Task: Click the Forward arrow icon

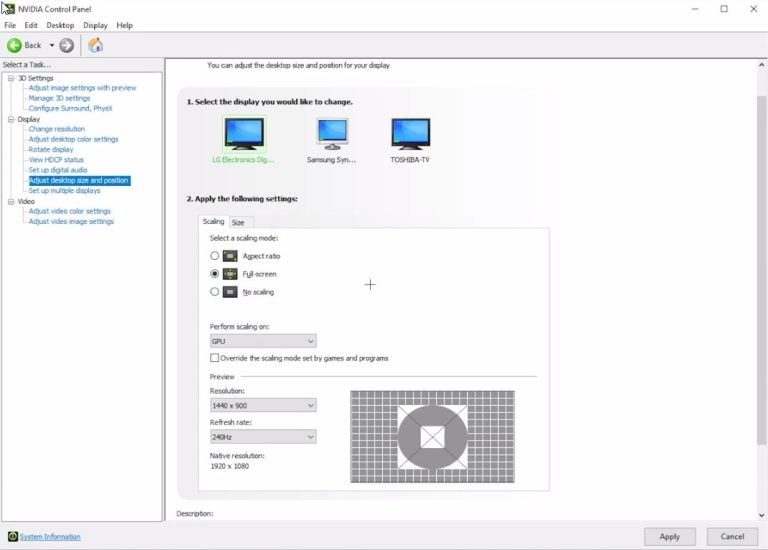Action: (x=67, y=45)
